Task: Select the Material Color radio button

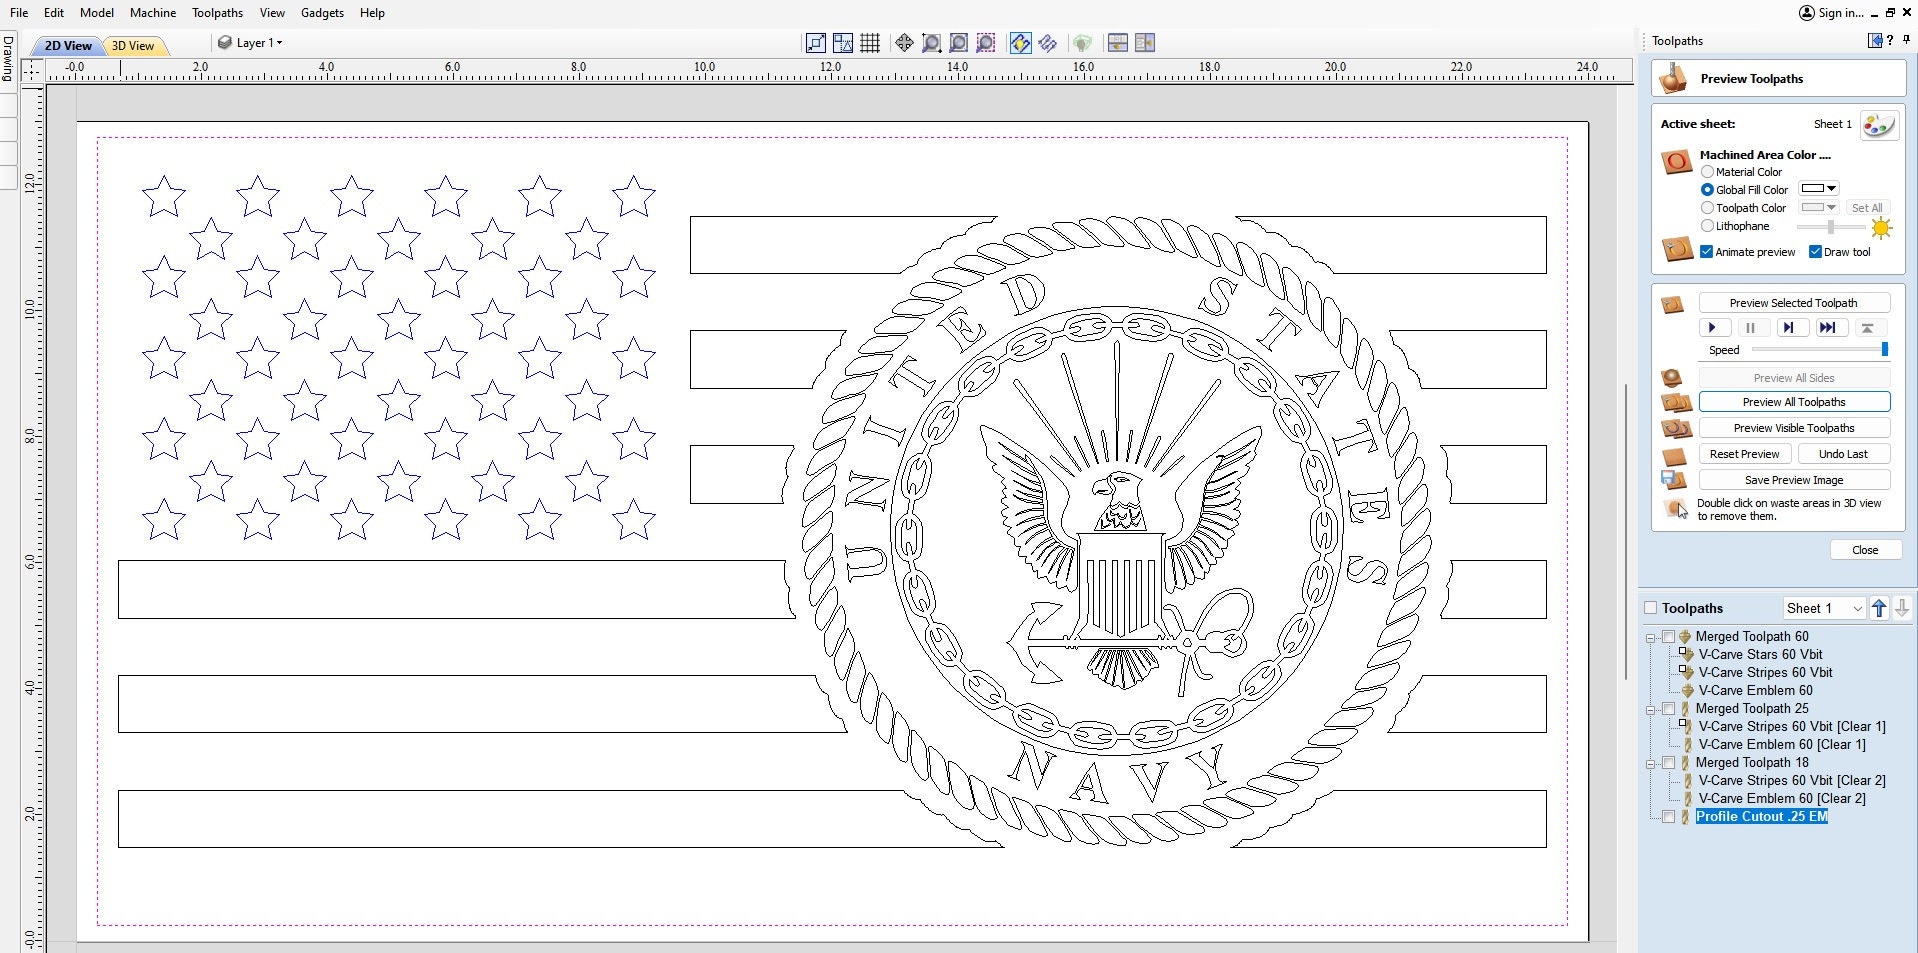Action: (1706, 171)
